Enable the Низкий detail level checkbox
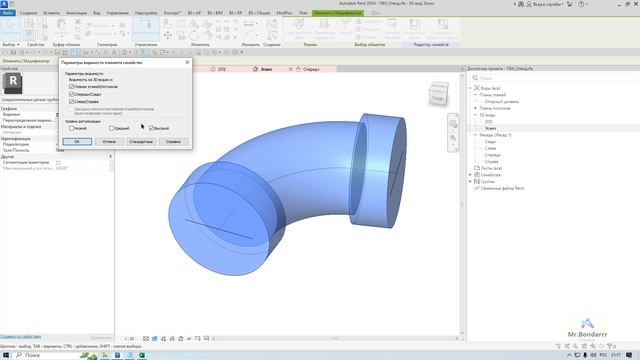The image size is (640, 360). click(x=71, y=128)
